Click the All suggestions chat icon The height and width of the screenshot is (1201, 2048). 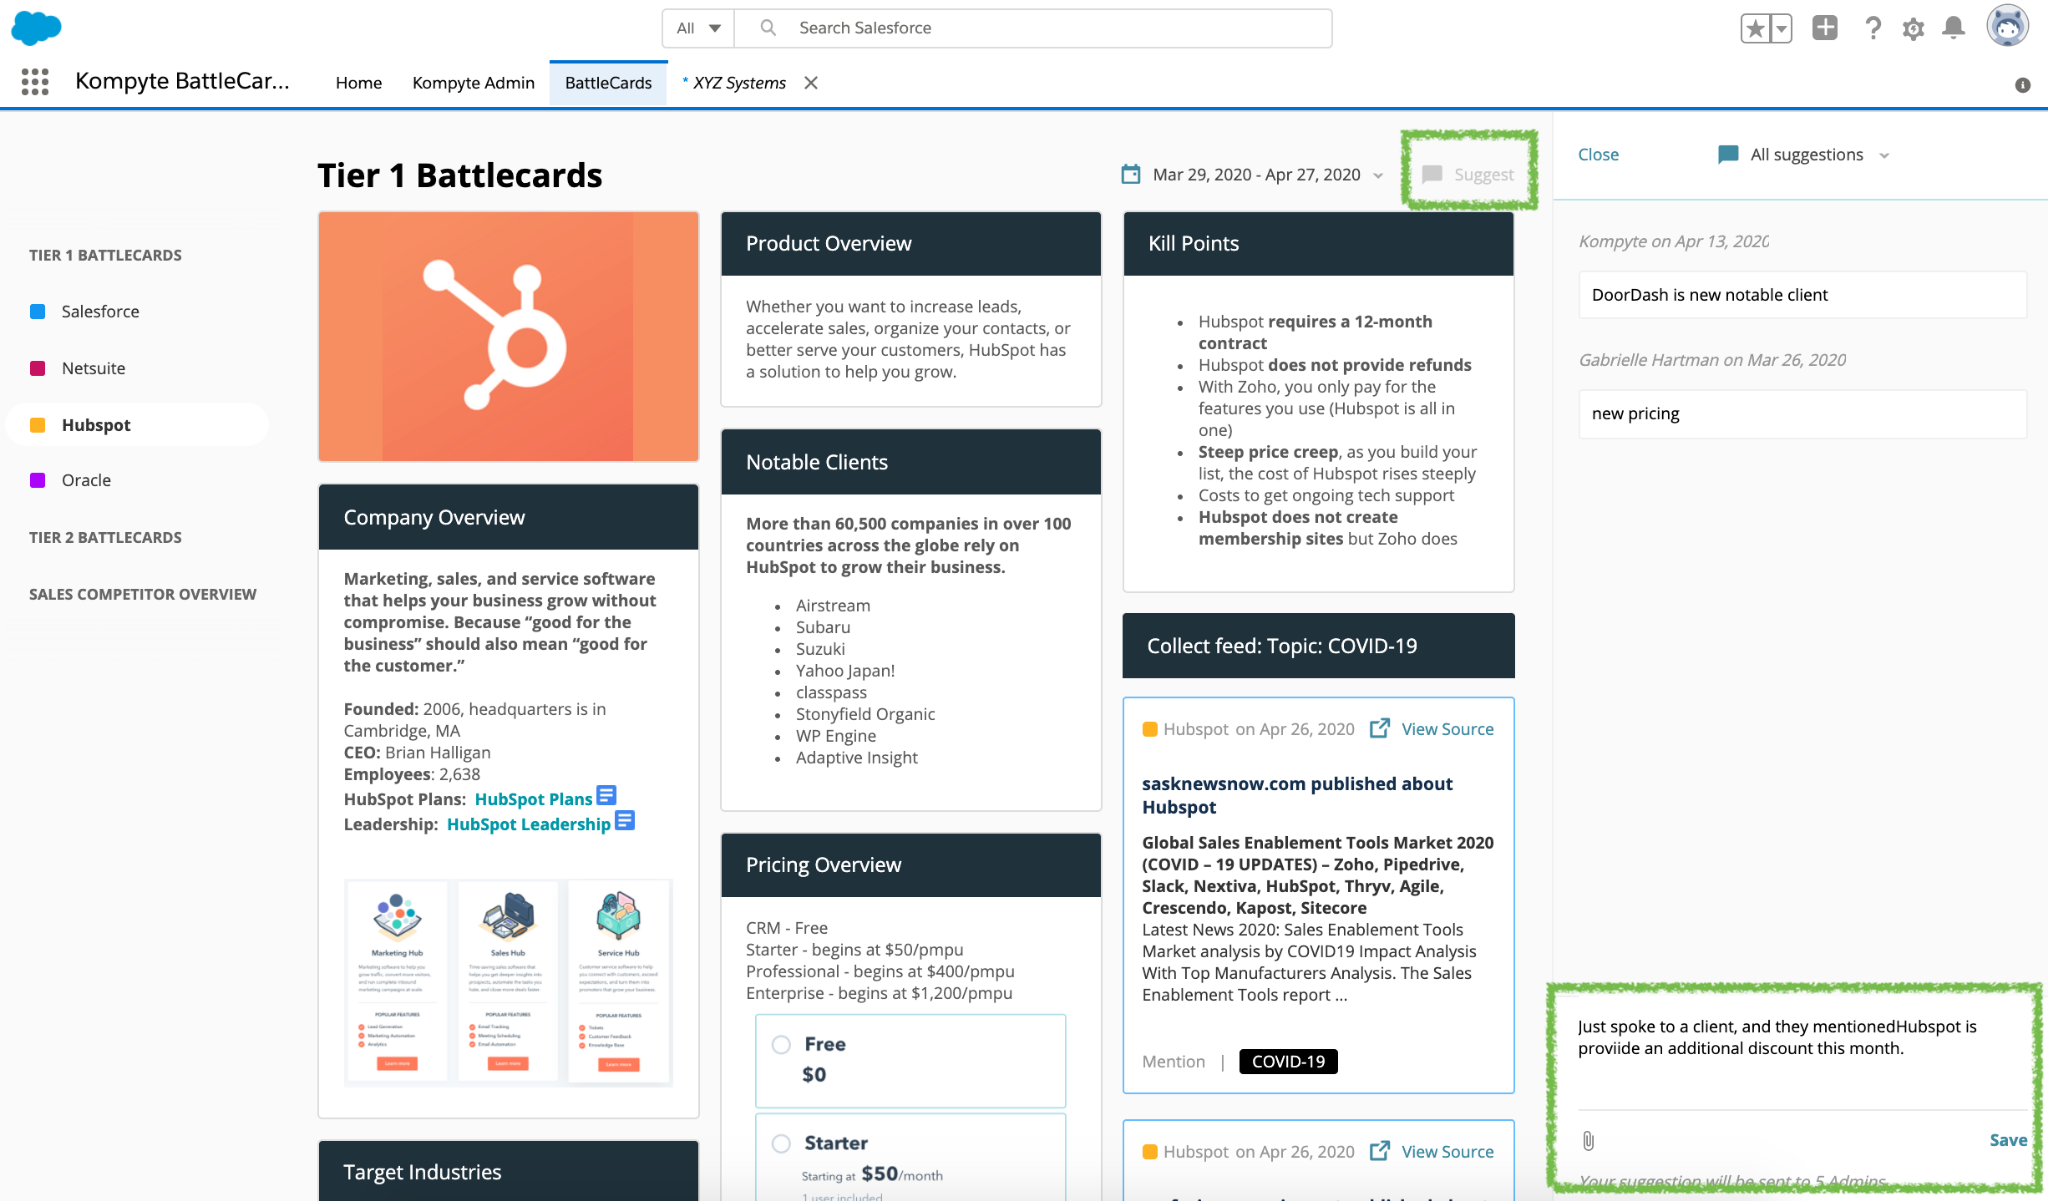(x=1728, y=154)
